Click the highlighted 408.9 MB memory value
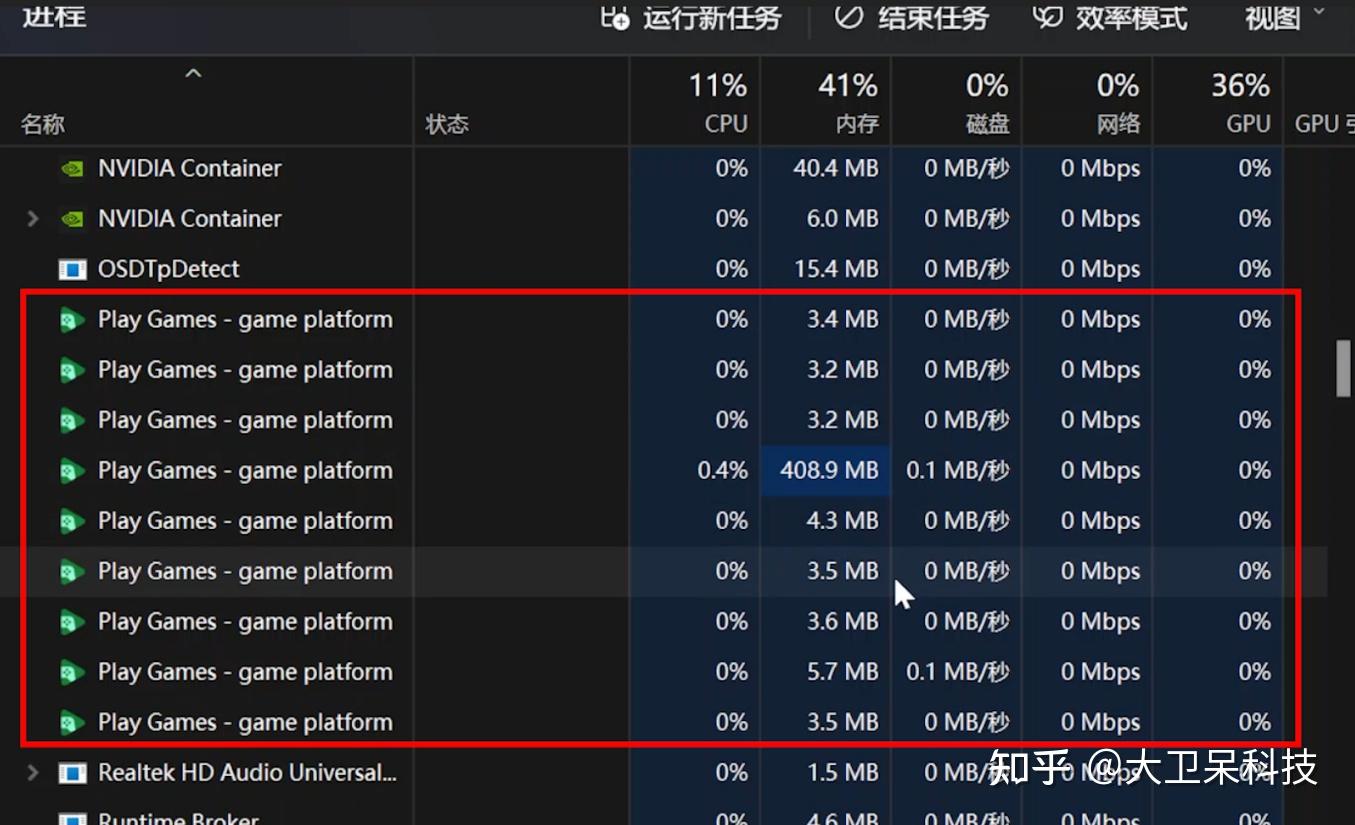 click(x=829, y=470)
